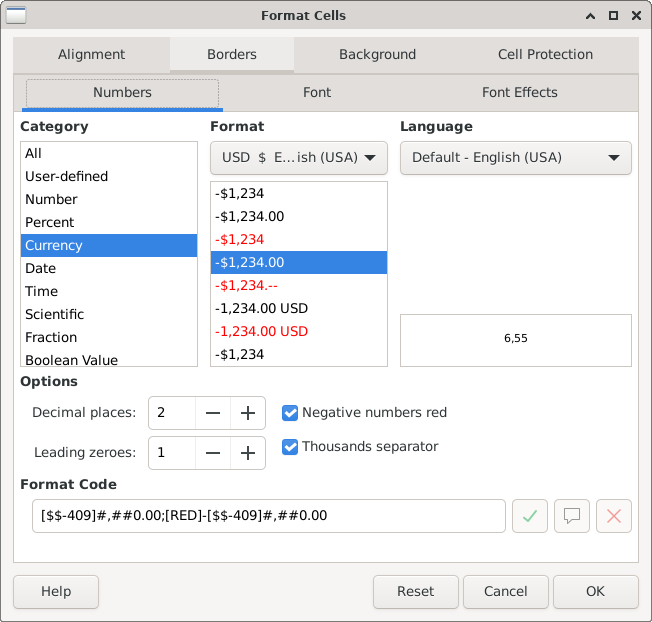Decrease decimal places with minus button
Image resolution: width=652 pixels, height=622 pixels.
[x=213, y=413]
